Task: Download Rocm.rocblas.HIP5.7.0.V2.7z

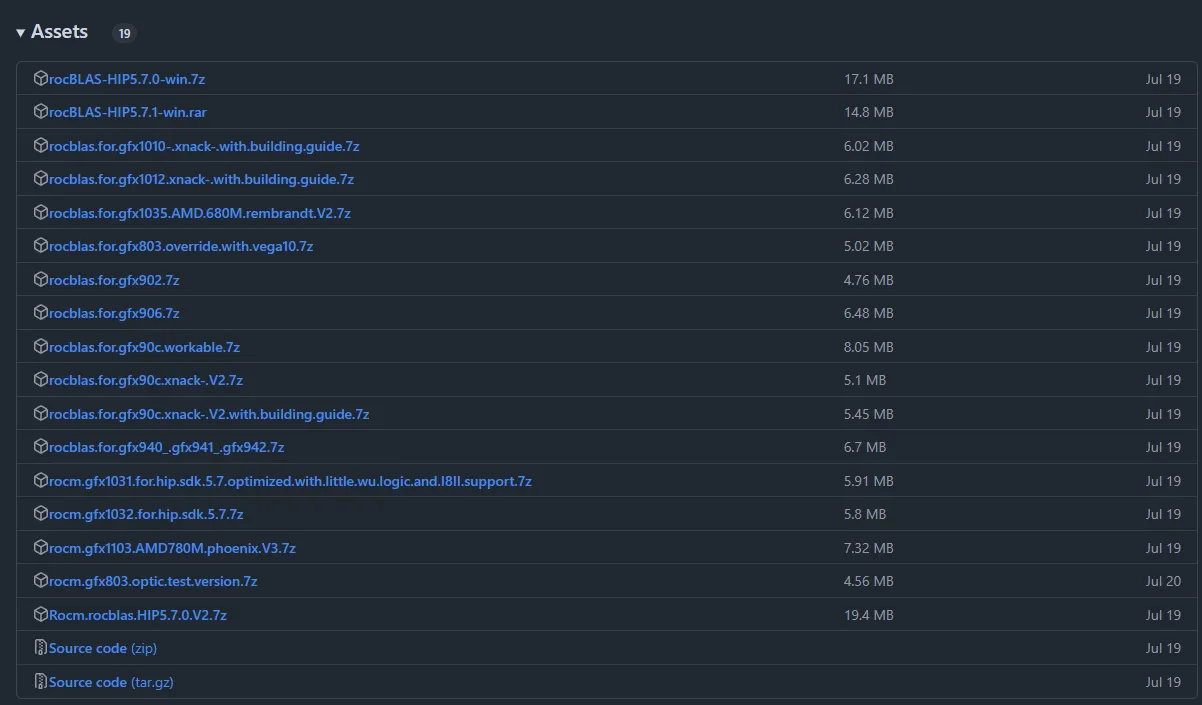Action: coord(138,615)
